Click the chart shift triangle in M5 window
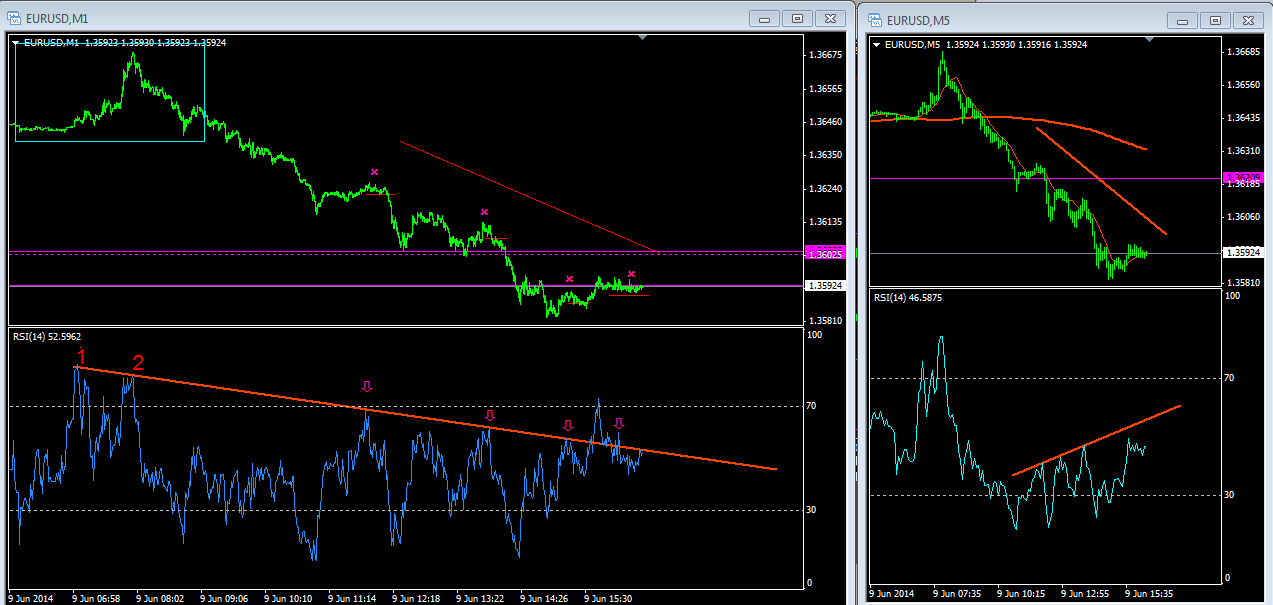Viewport: 1273px width, 605px height. 1150,38
